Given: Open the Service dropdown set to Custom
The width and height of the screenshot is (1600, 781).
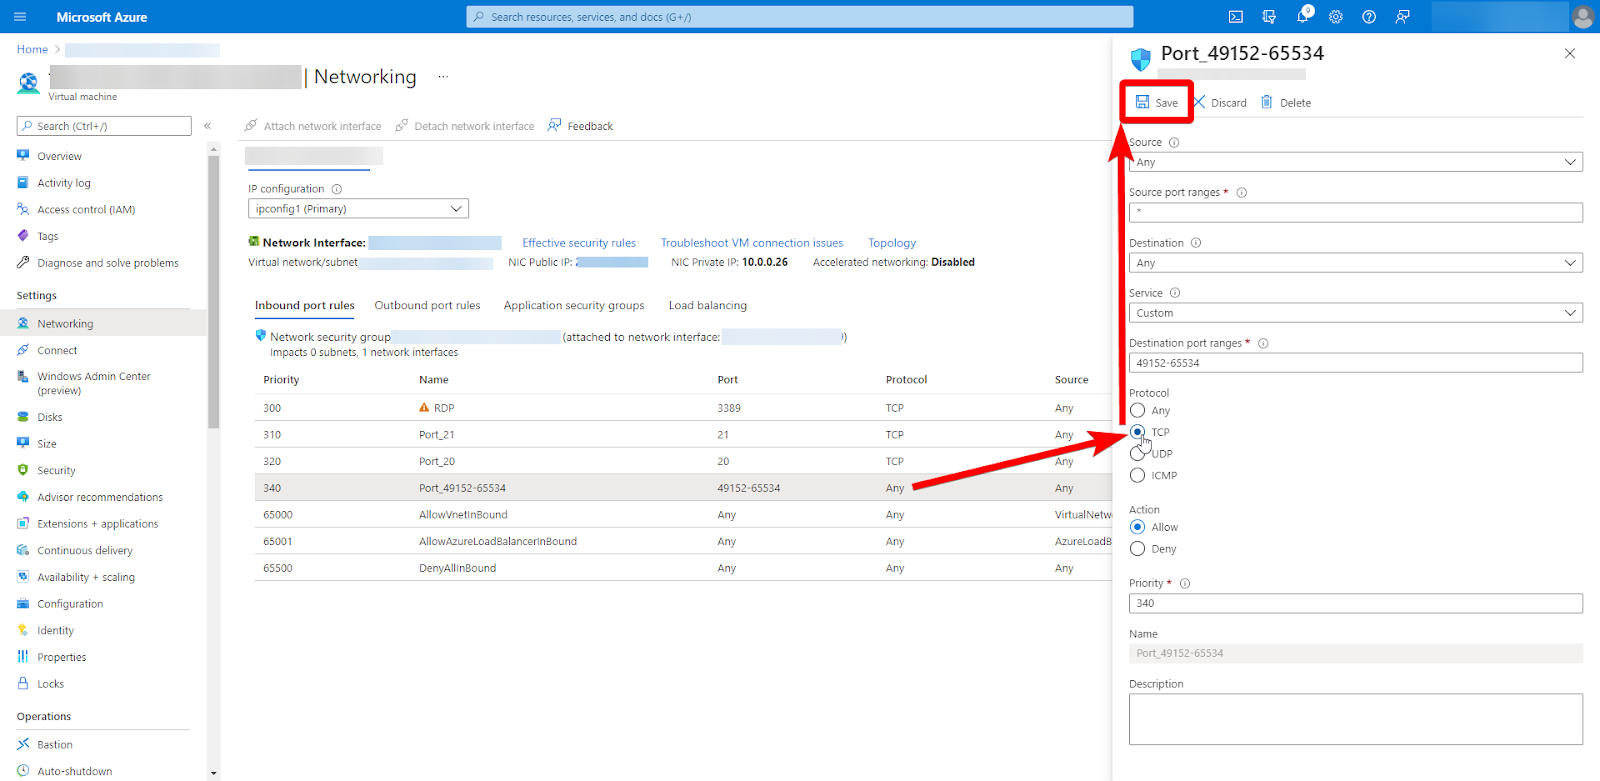Looking at the screenshot, I should 1355,313.
